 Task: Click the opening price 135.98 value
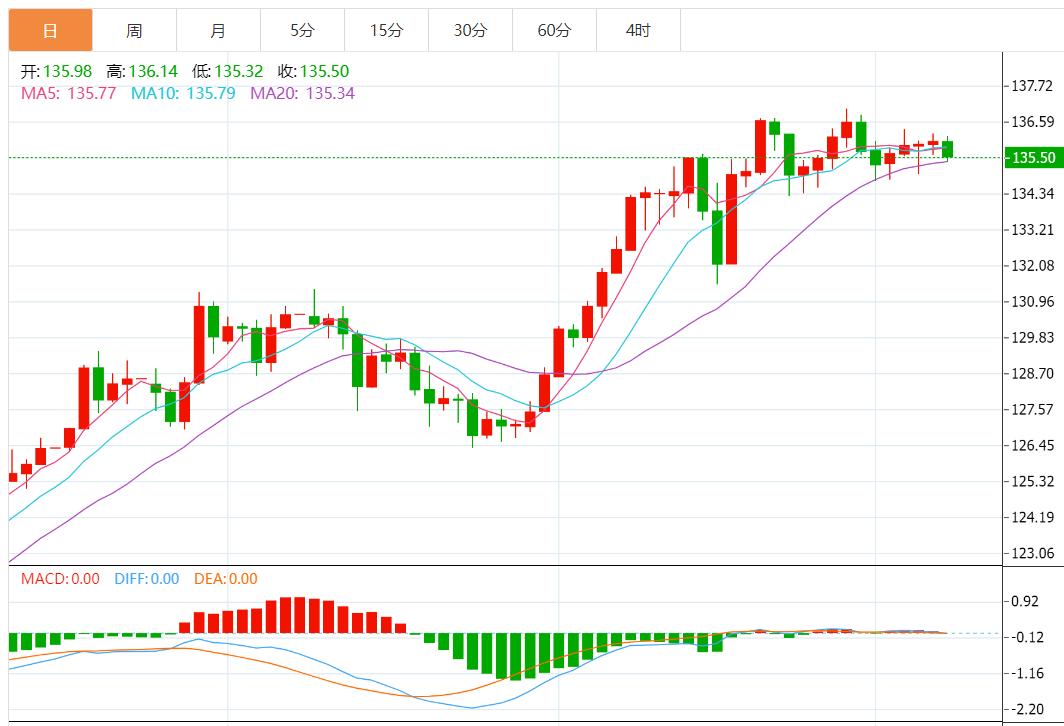pyautogui.click(x=68, y=71)
